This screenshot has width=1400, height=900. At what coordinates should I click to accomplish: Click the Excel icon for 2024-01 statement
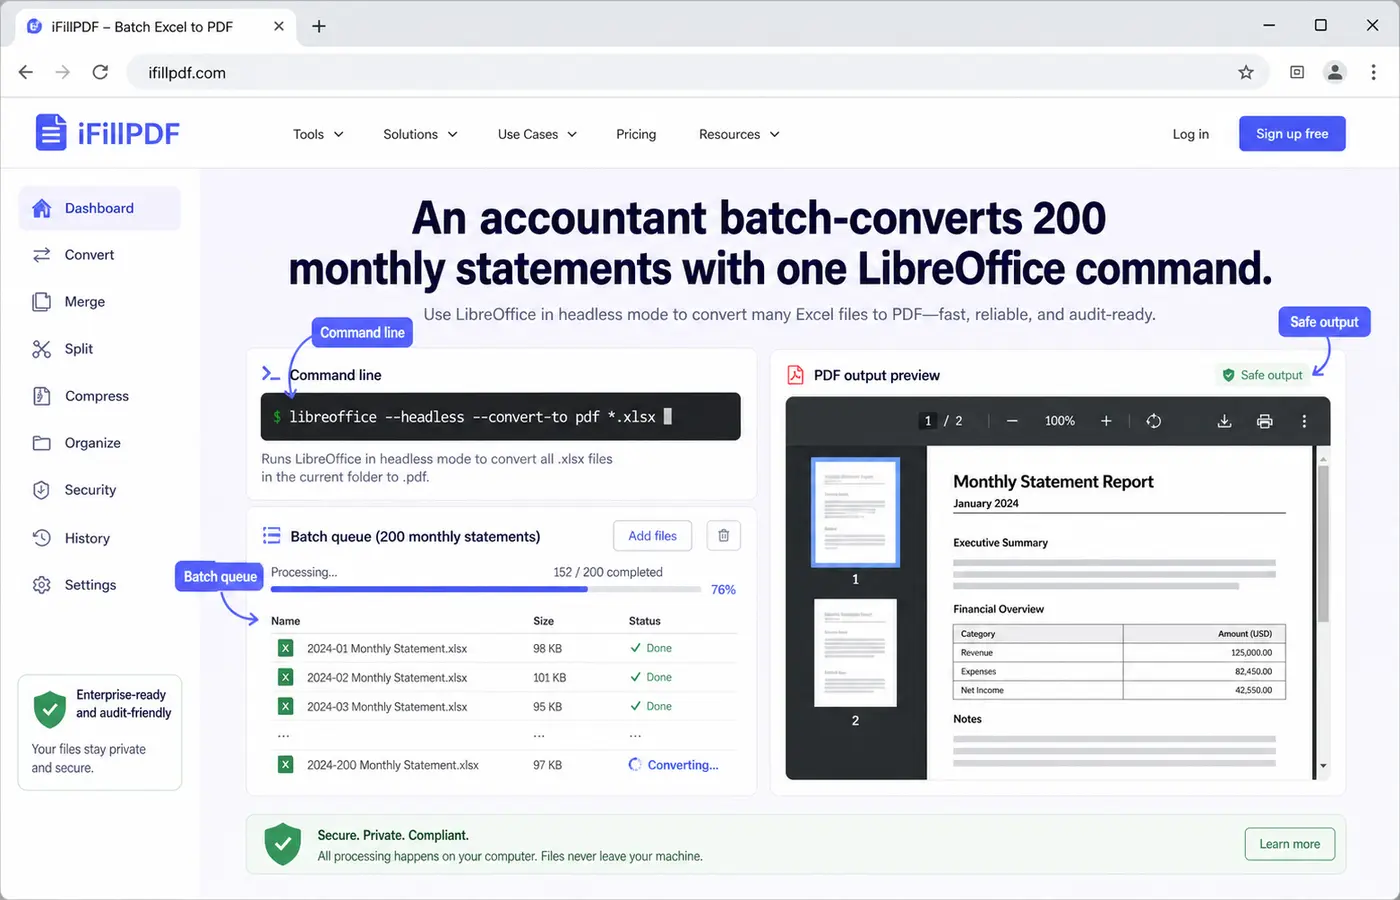pyautogui.click(x=285, y=648)
